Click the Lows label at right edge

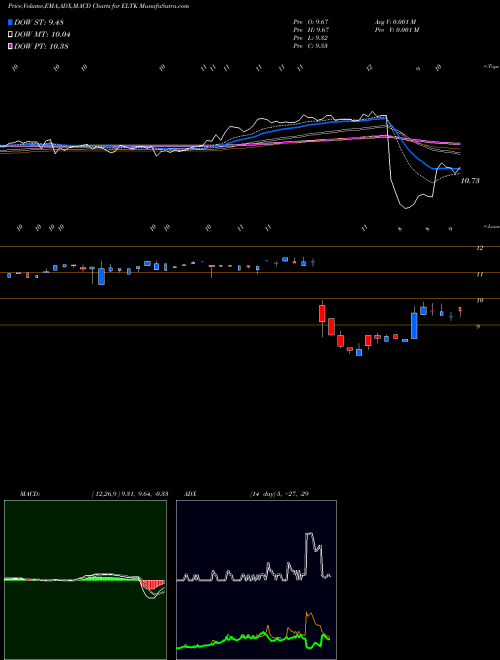click(492, 226)
